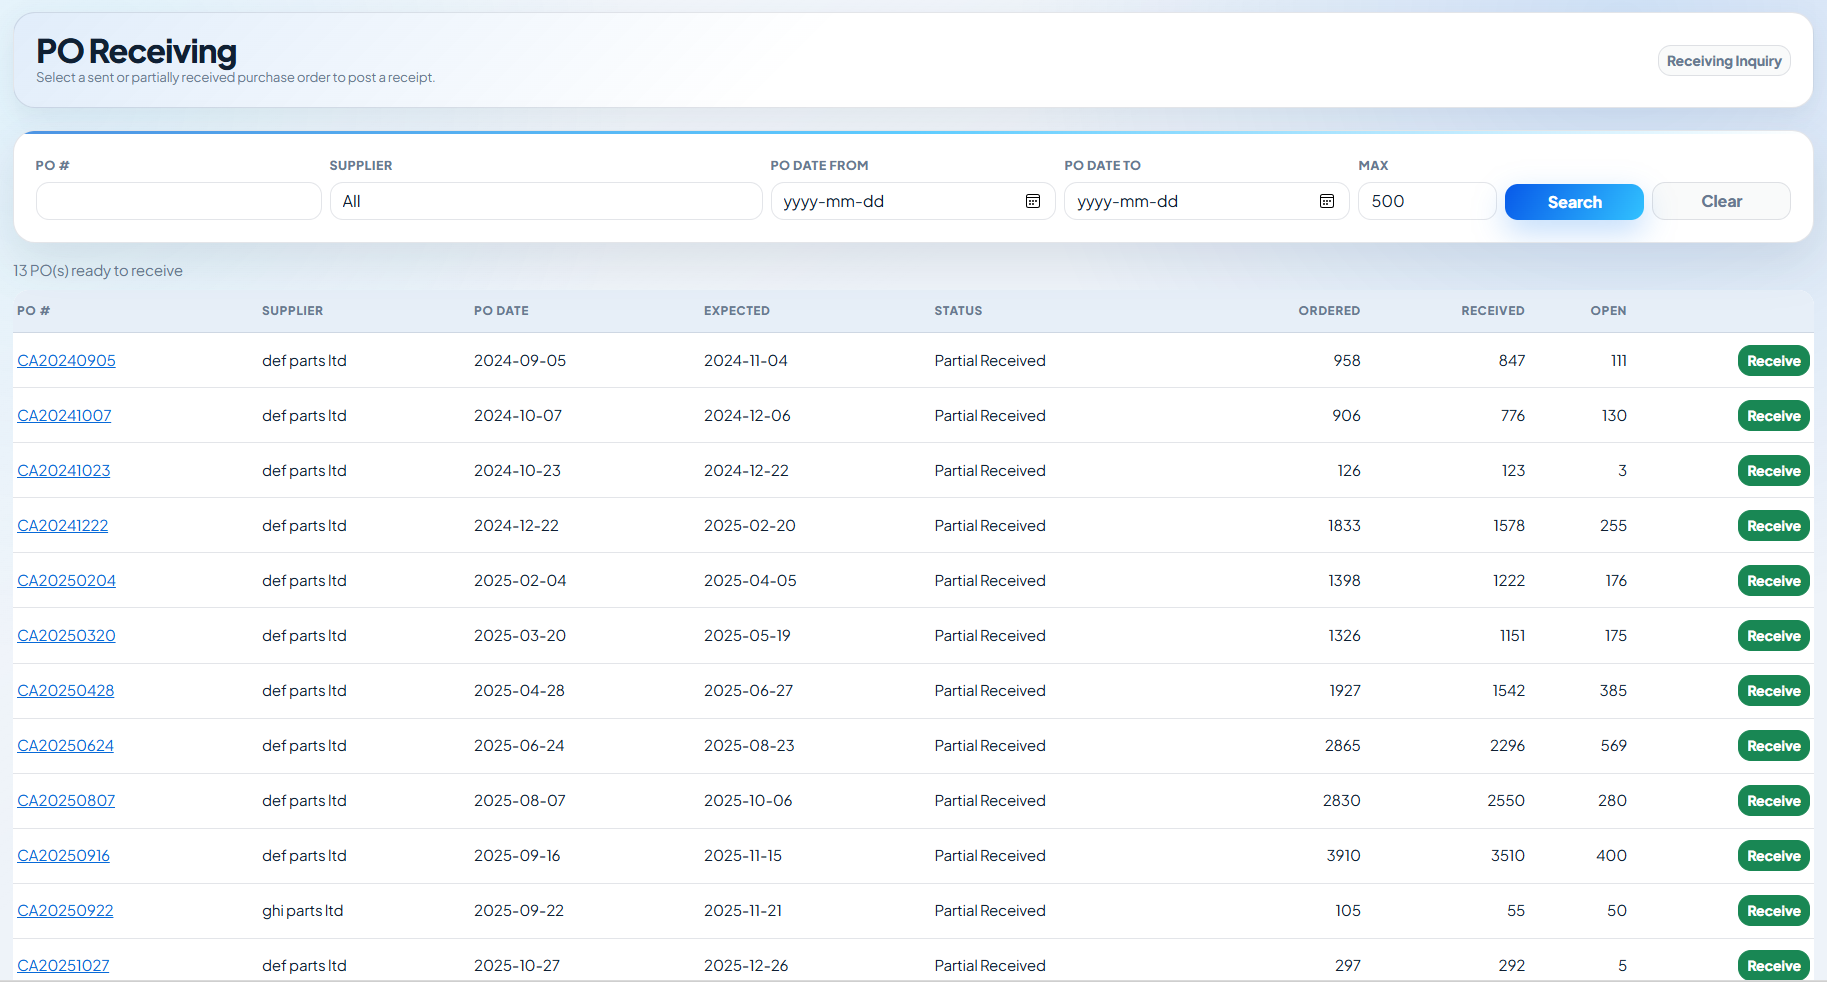Image resolution: width=1827 pixels, height=982 pixels.
Task: Click the PO # search input field
Action: [x=179, y=201]
